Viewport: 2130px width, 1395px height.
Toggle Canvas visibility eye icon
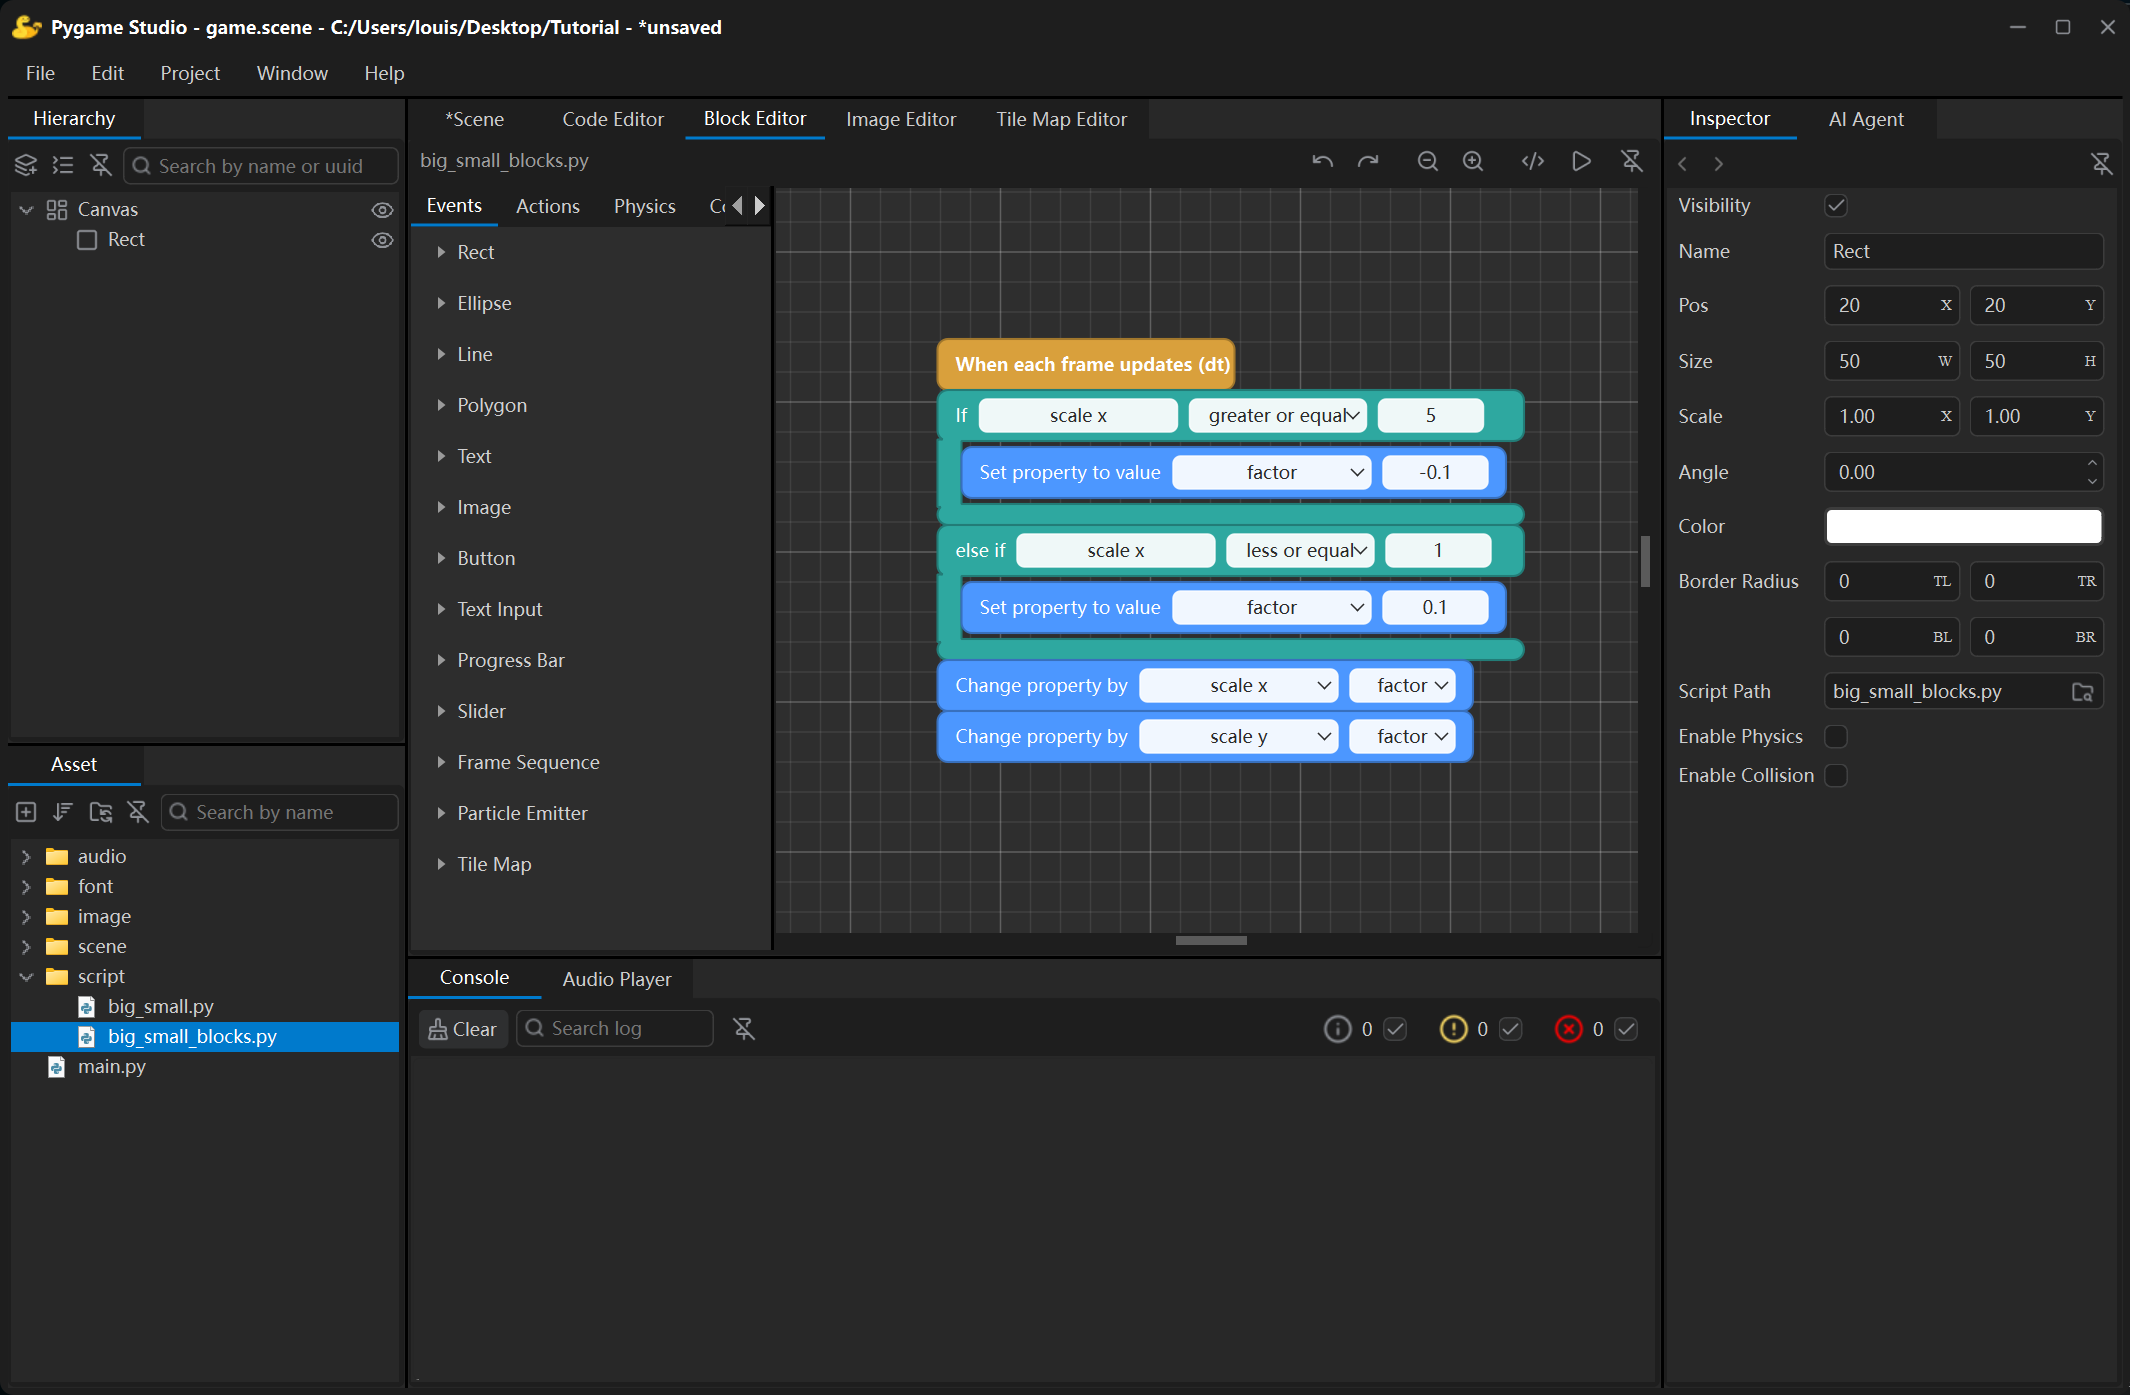click(x=382, y=210)
